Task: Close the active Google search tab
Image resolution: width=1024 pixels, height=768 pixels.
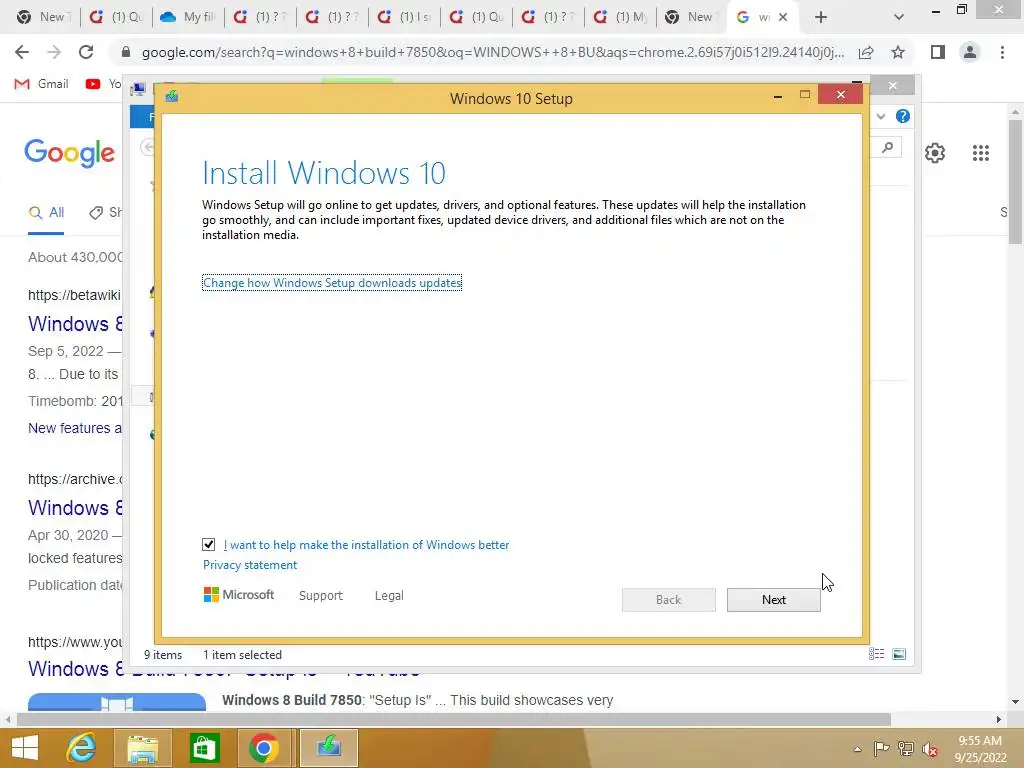Action: click(x=782, y=18)
